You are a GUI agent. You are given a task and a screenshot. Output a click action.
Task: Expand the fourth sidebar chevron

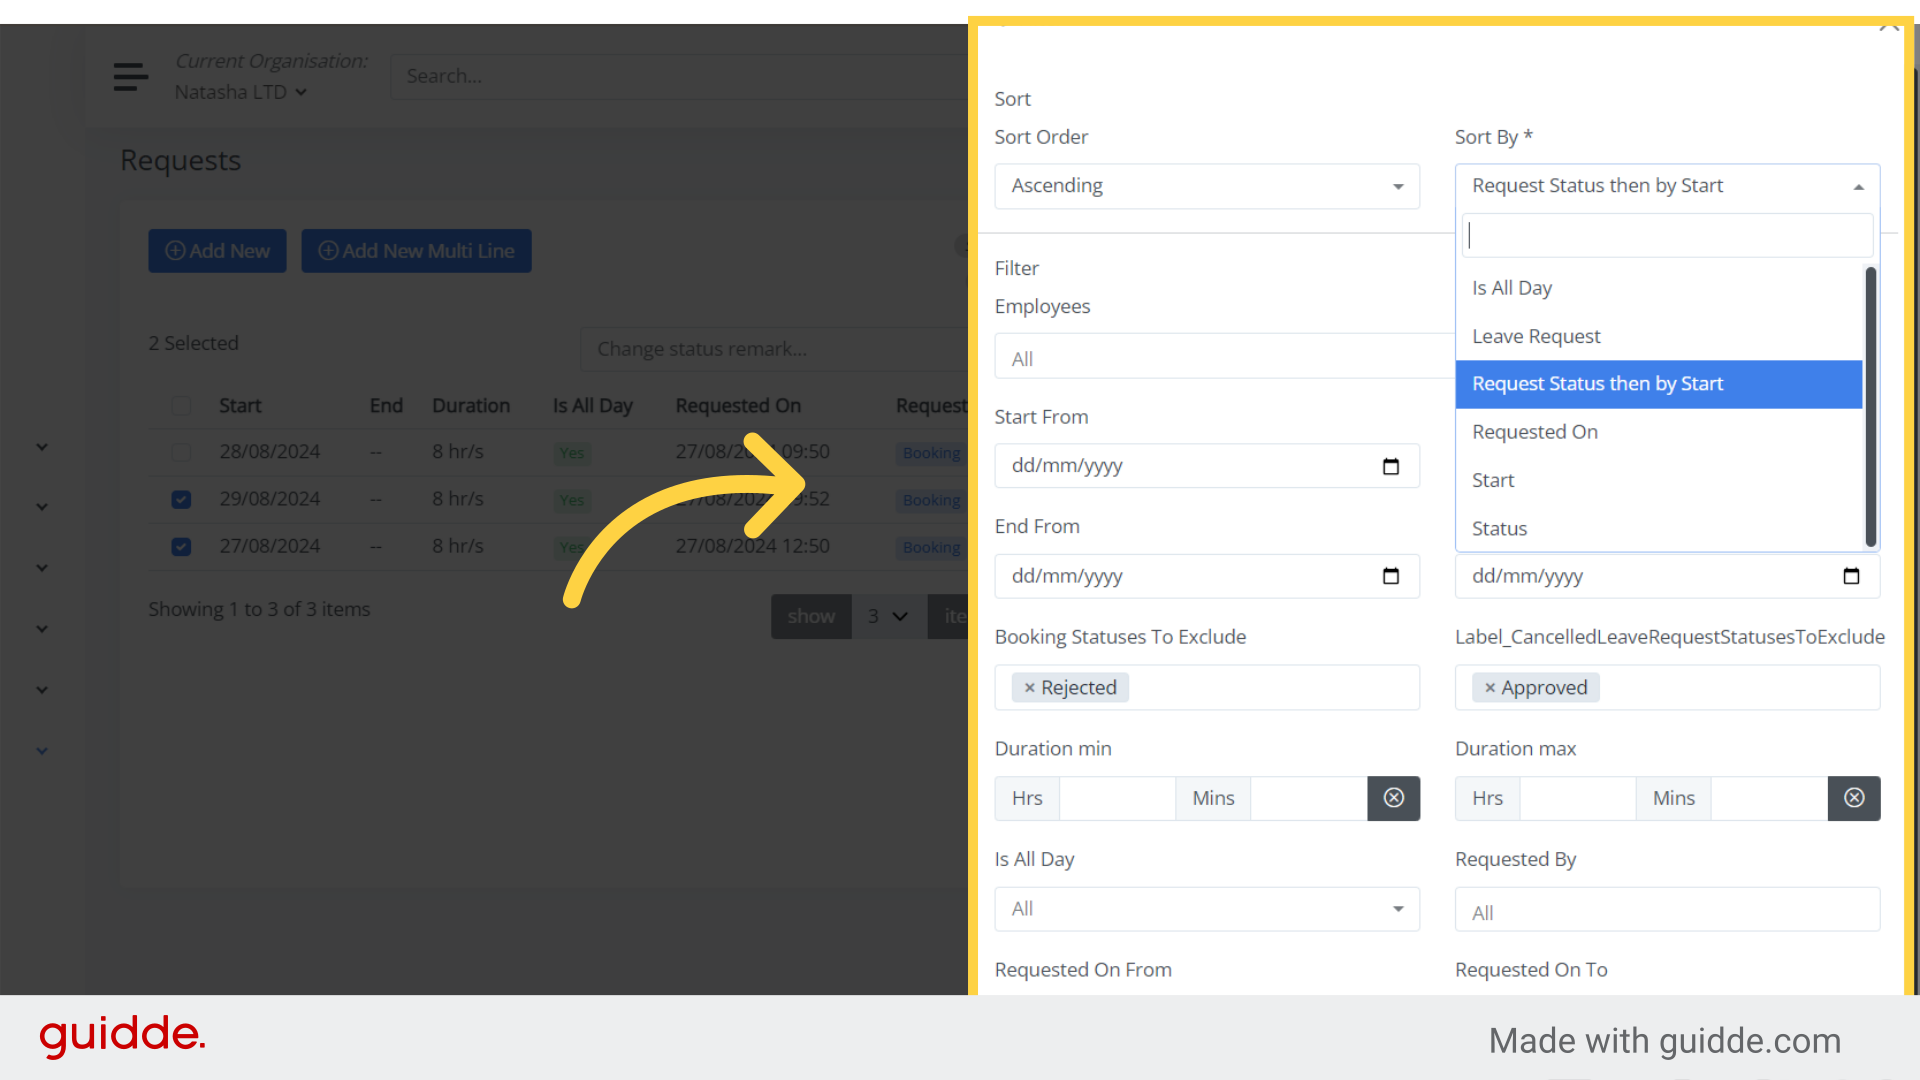coord(42,629)
